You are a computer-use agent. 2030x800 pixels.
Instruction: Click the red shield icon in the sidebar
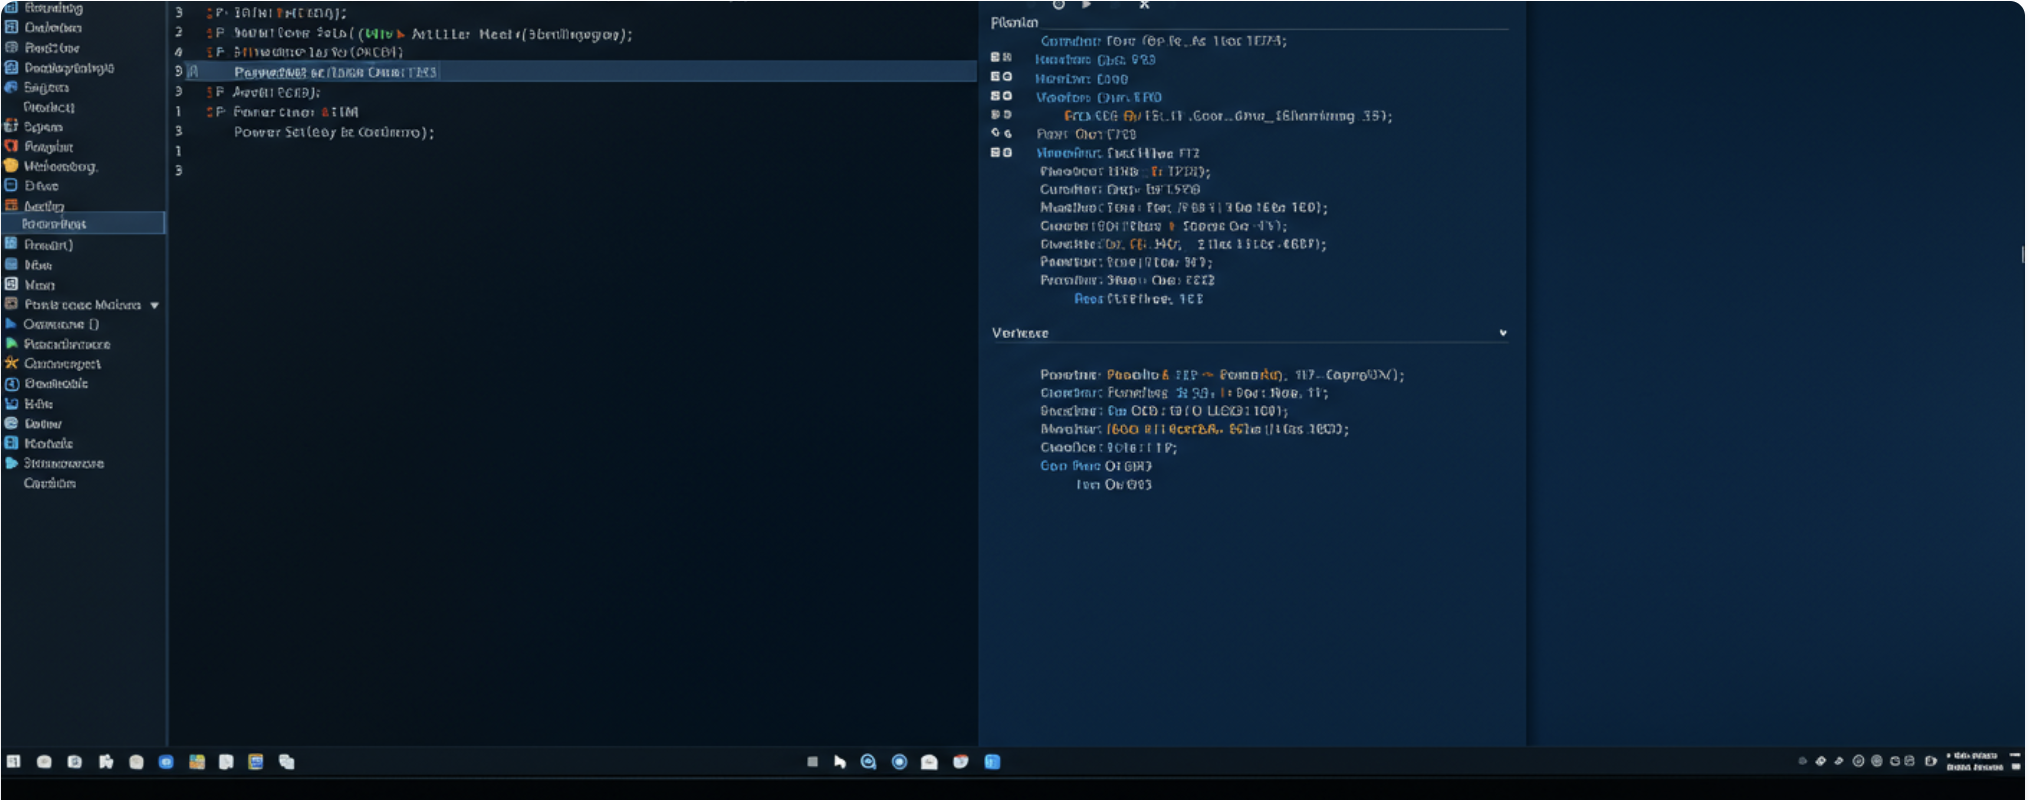coord(12,146)
